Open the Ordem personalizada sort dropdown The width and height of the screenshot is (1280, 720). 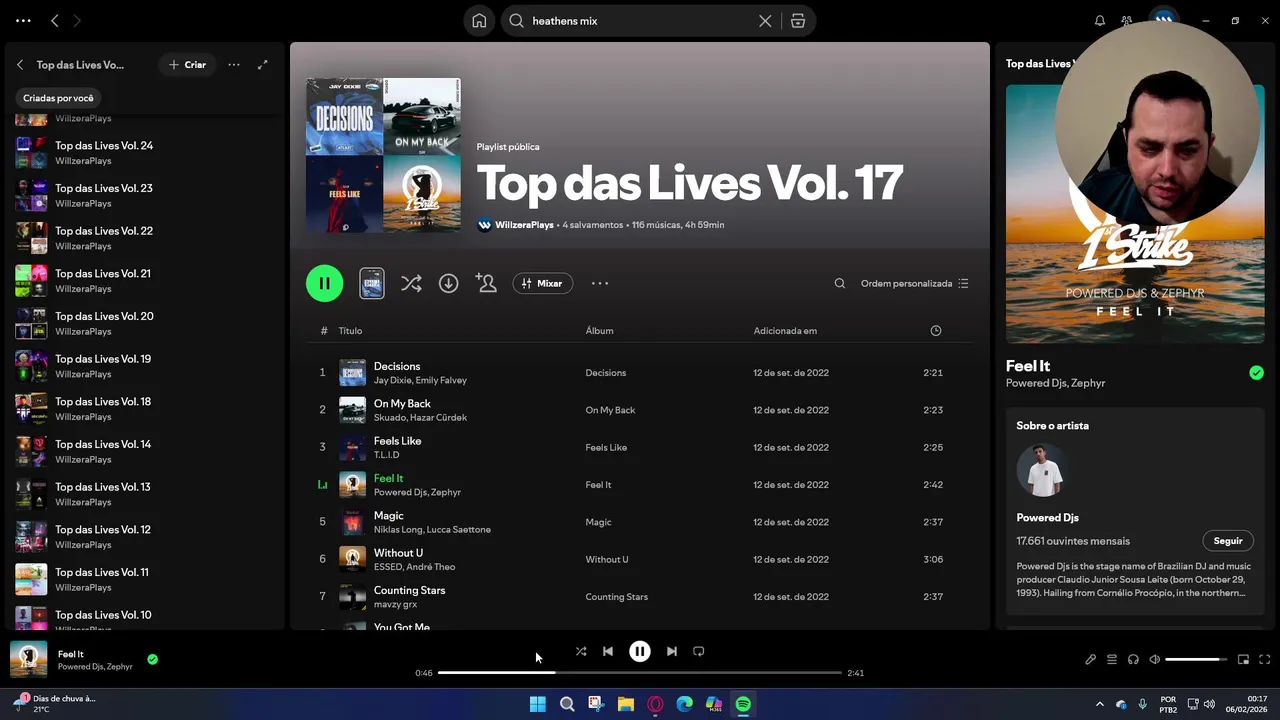coord(914,283)
